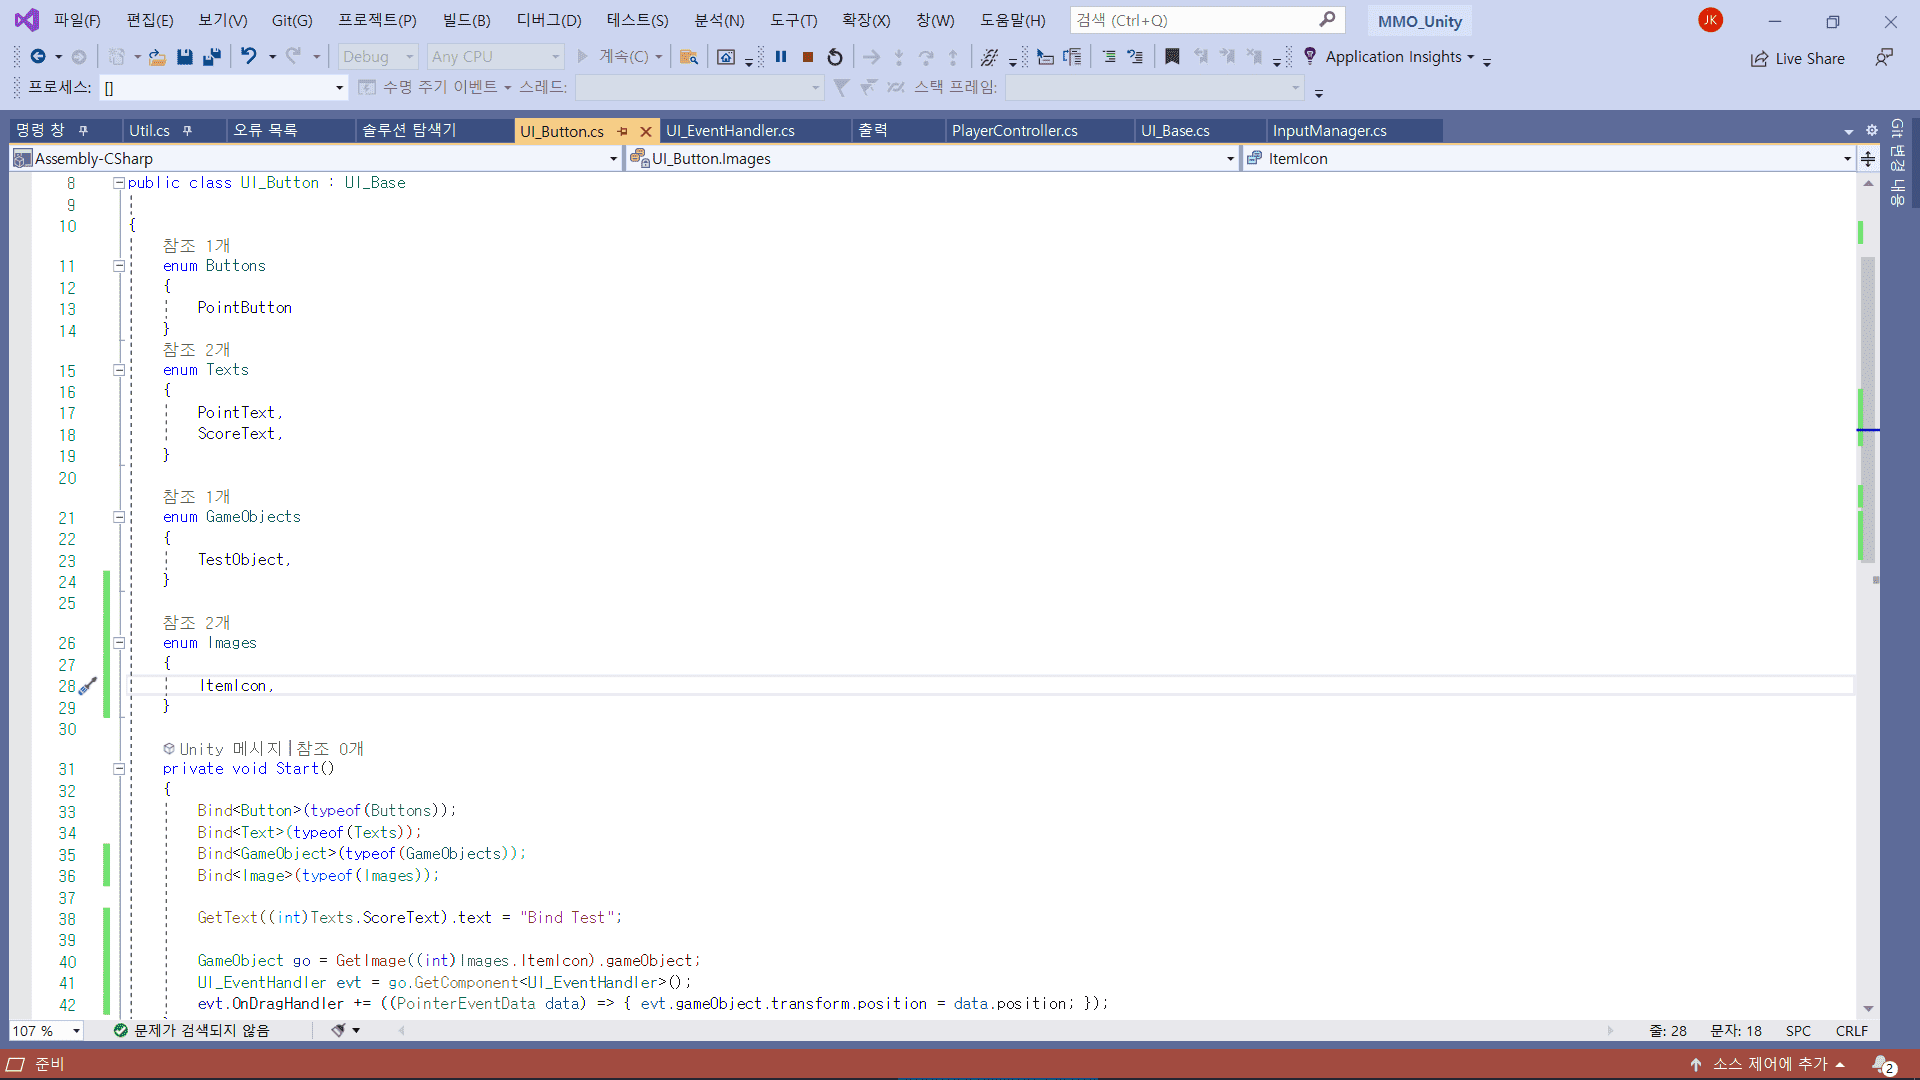Click the open file icon in toolbar

[x=157, y=57]
